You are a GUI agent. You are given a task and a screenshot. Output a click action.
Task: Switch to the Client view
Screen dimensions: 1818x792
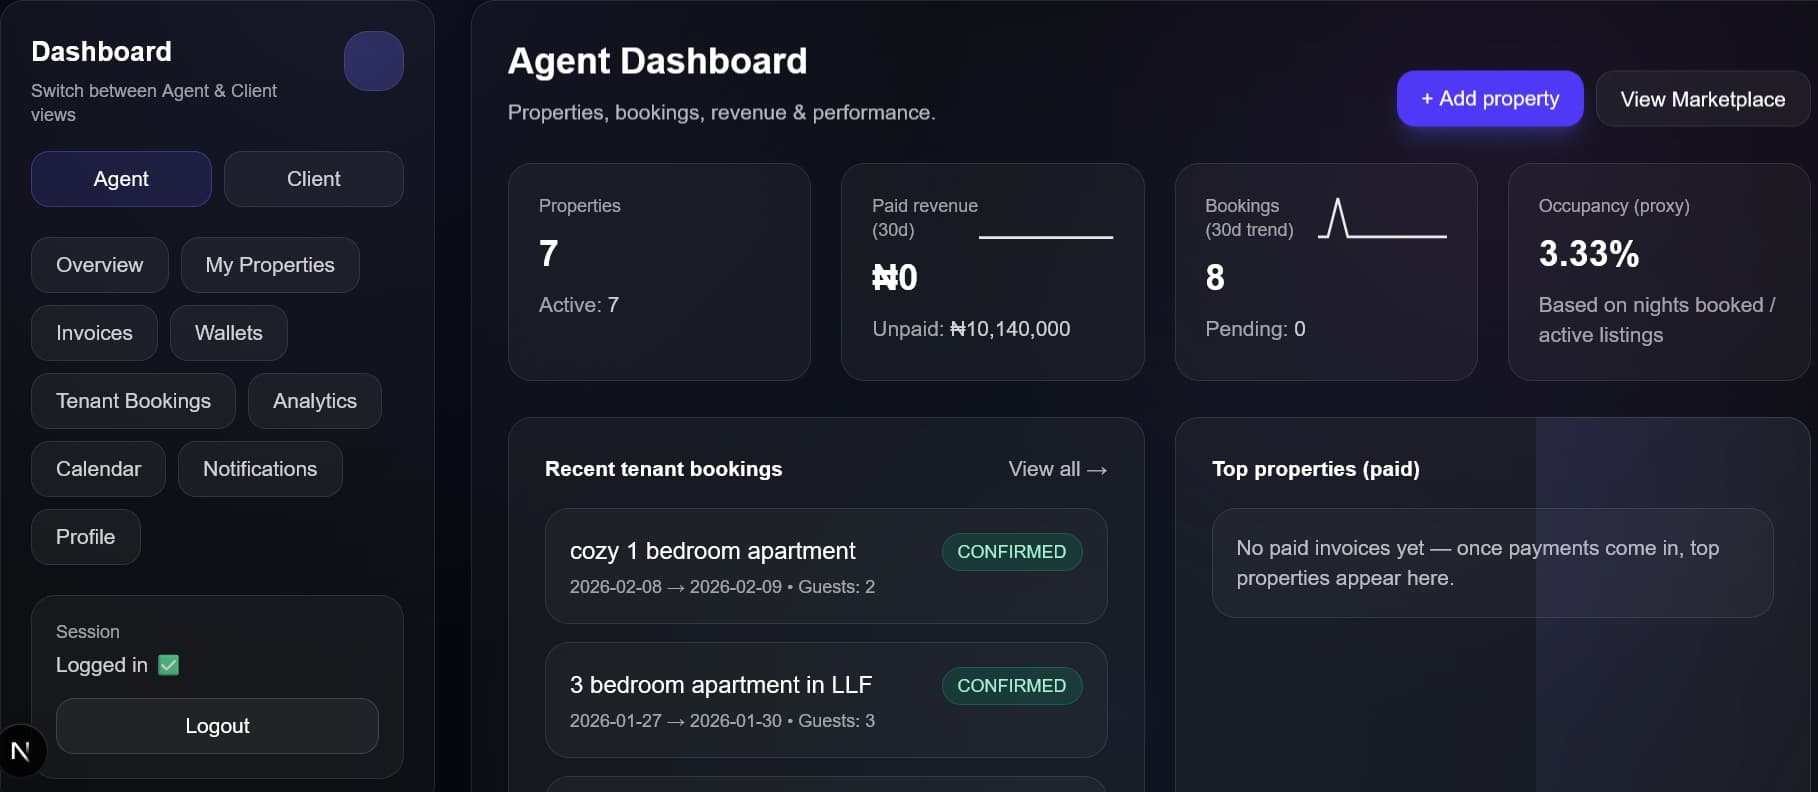pos(313,179)
